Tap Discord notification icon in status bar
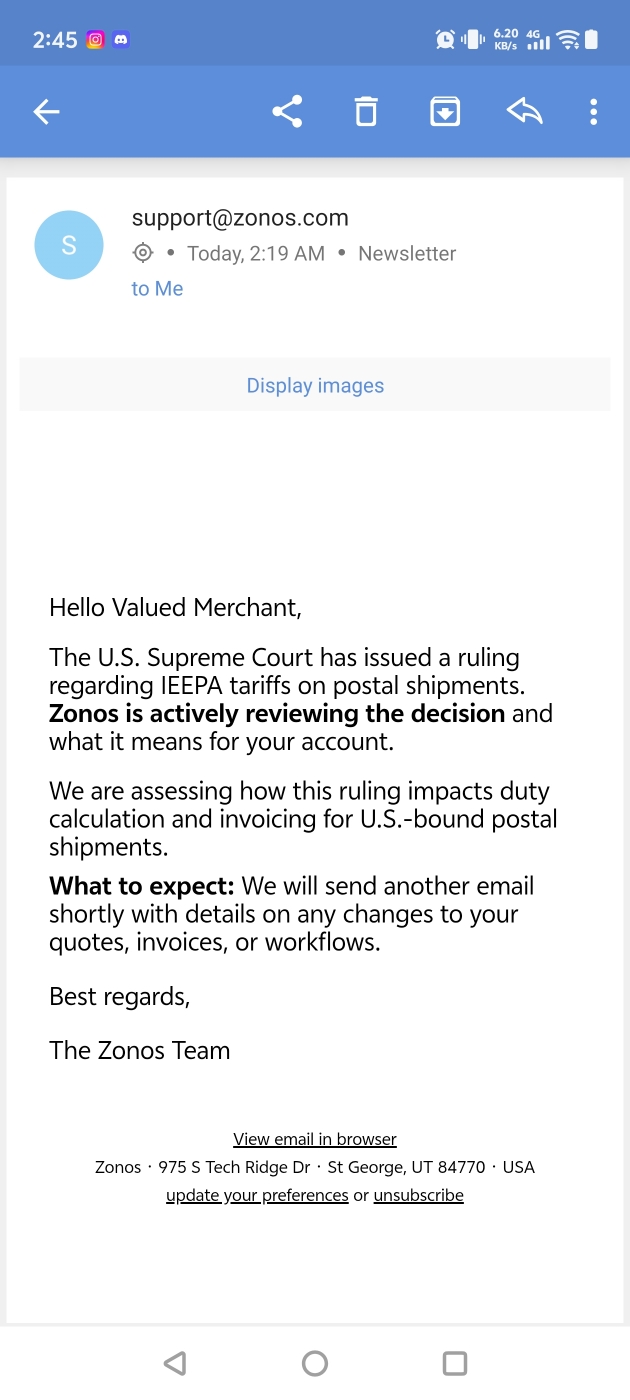Image resolution: width=630 pixels, height=1400 pixels. [x=121, y=40]
